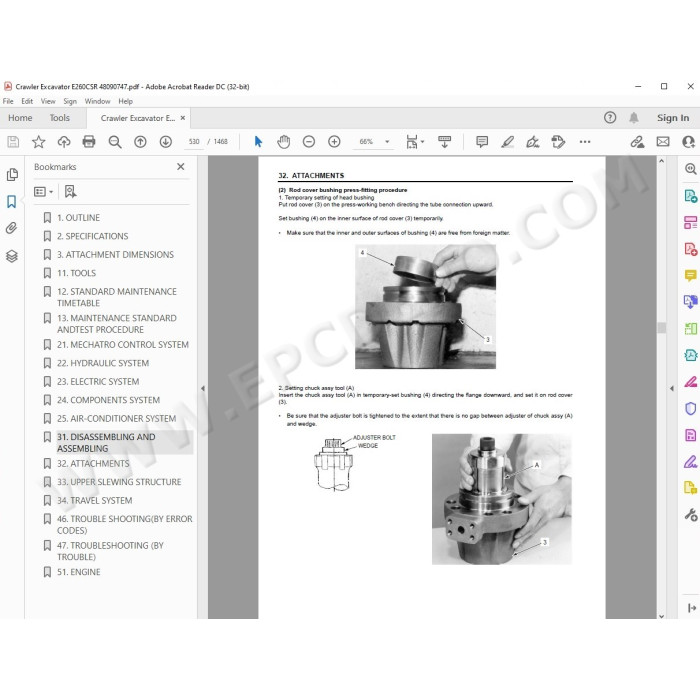Open the Layers panel icon
The image size is (700, 700).
pos(12,256)
